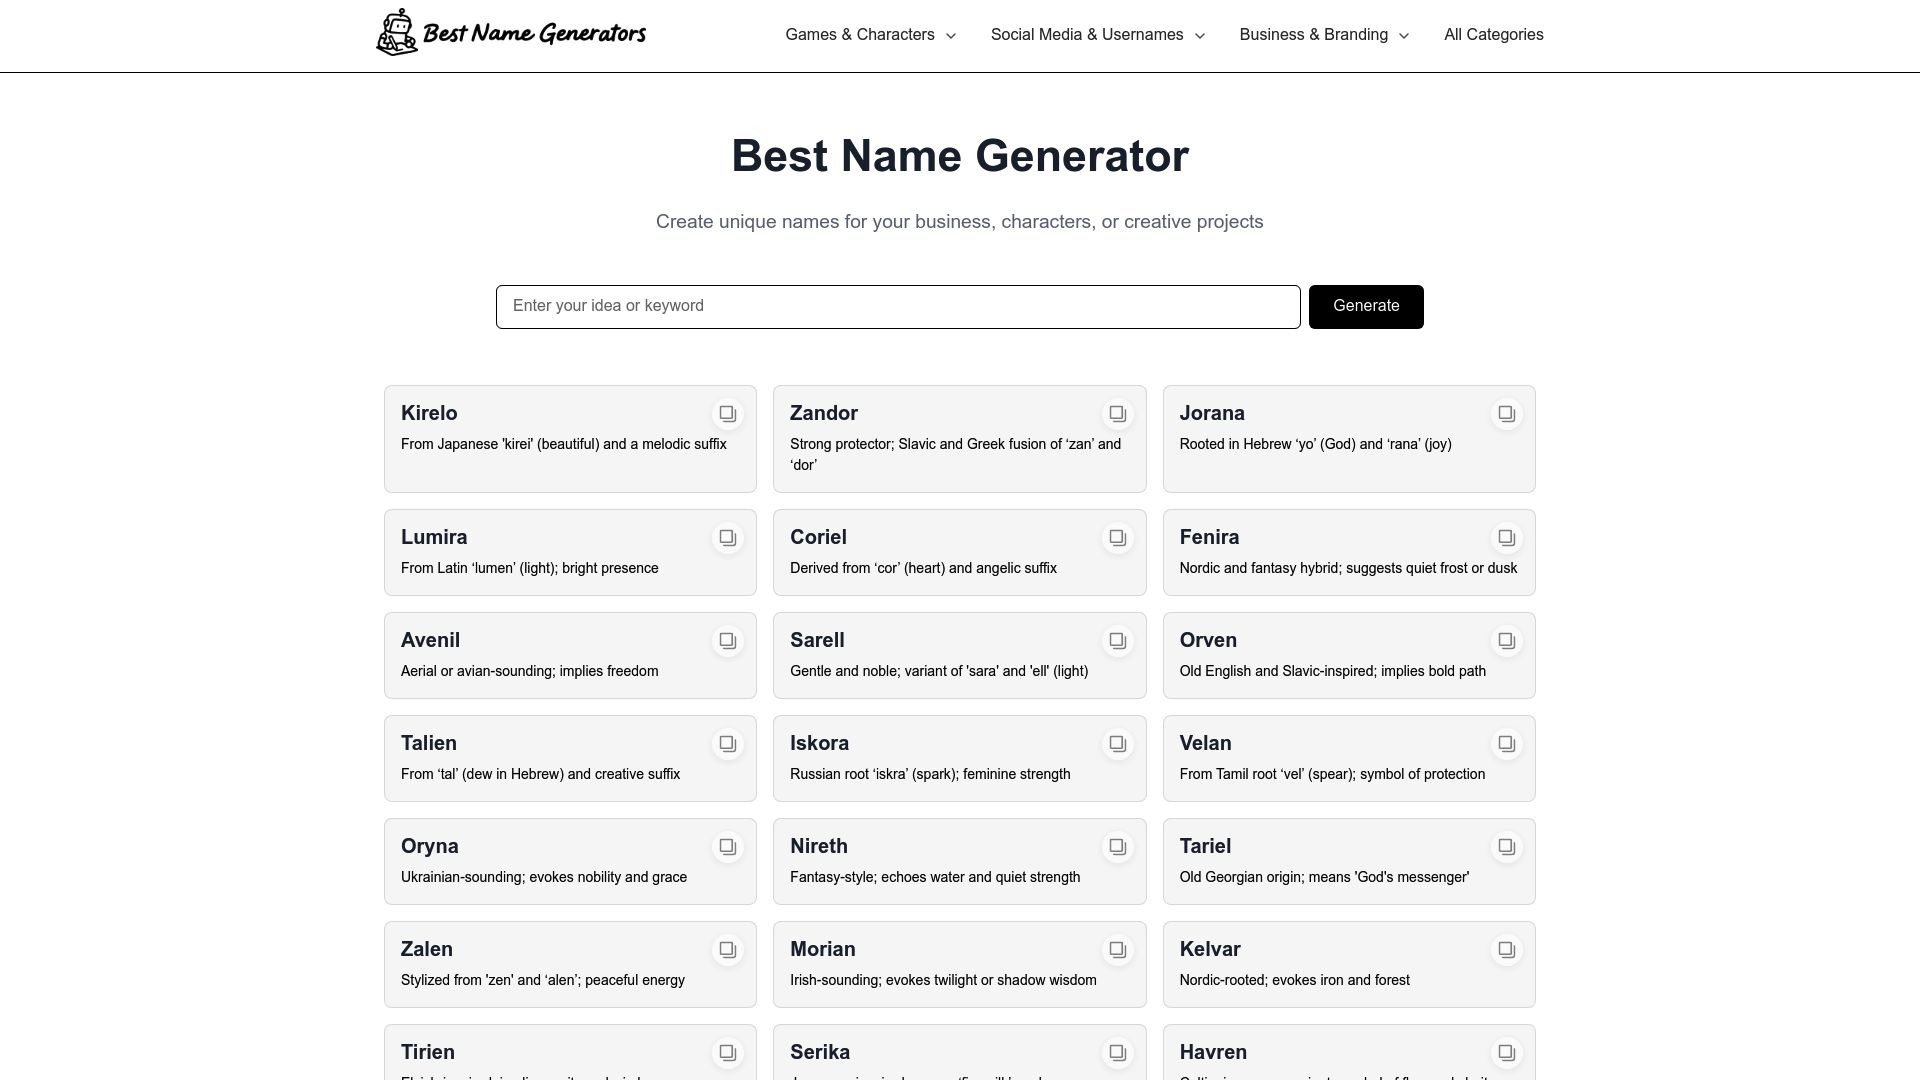The width and height of the screenshot is (1920, 1080).
Task: Copy the name Kirelo
Action: 728,413
